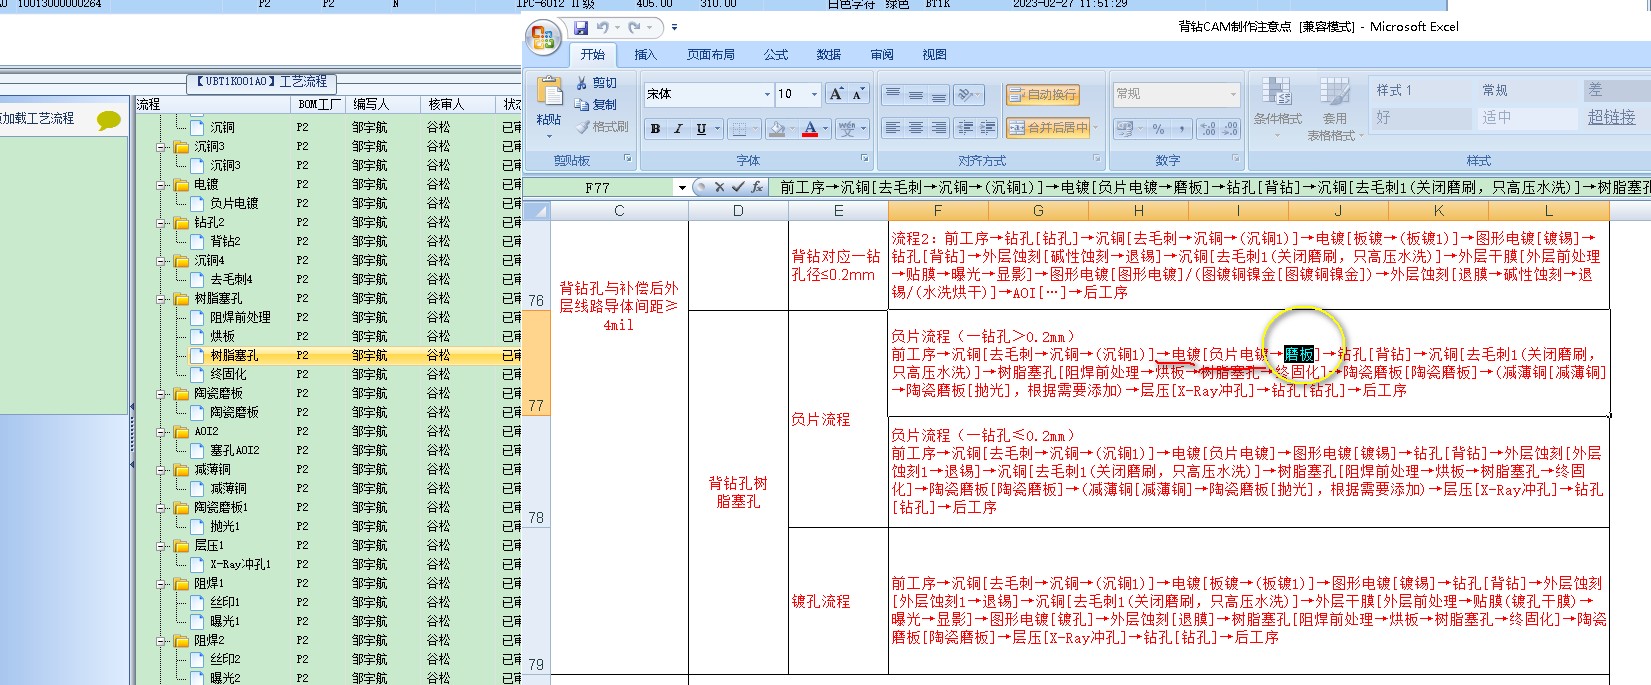Activate the Format Painter 格式刷
The width and height of the screenshot is (1651, 685).
(x=602, y=126)
